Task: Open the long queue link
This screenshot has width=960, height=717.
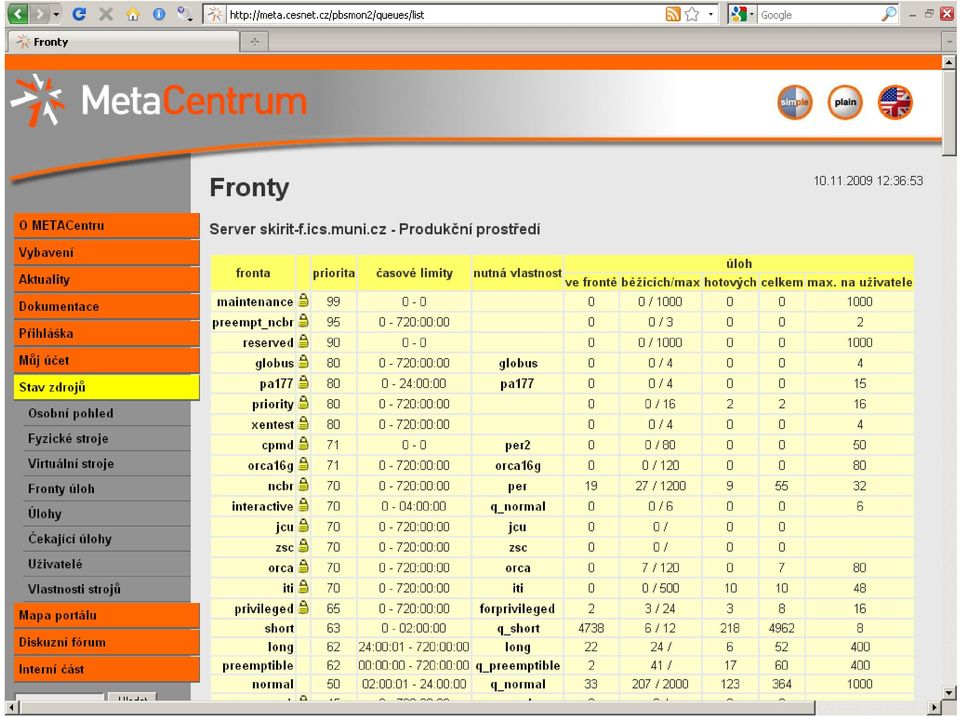Action: [x=280, y=647]
